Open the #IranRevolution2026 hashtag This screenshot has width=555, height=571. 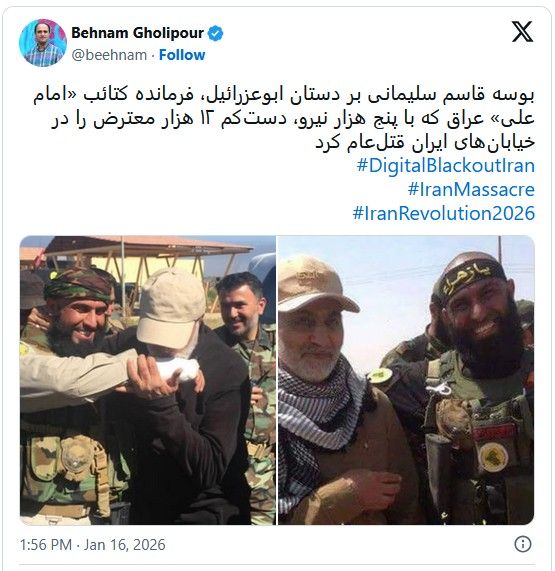pyautogui.click(x=444, y=213)
